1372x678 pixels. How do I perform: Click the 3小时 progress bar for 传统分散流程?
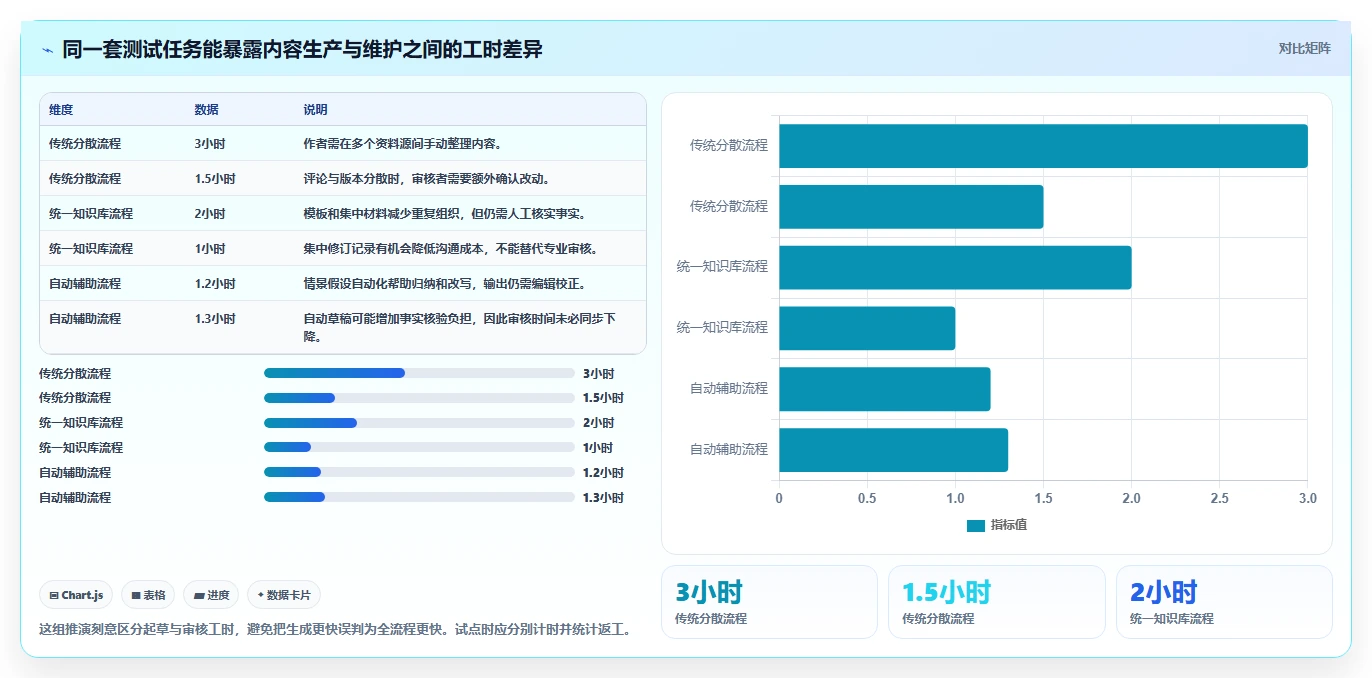(419, 373)
